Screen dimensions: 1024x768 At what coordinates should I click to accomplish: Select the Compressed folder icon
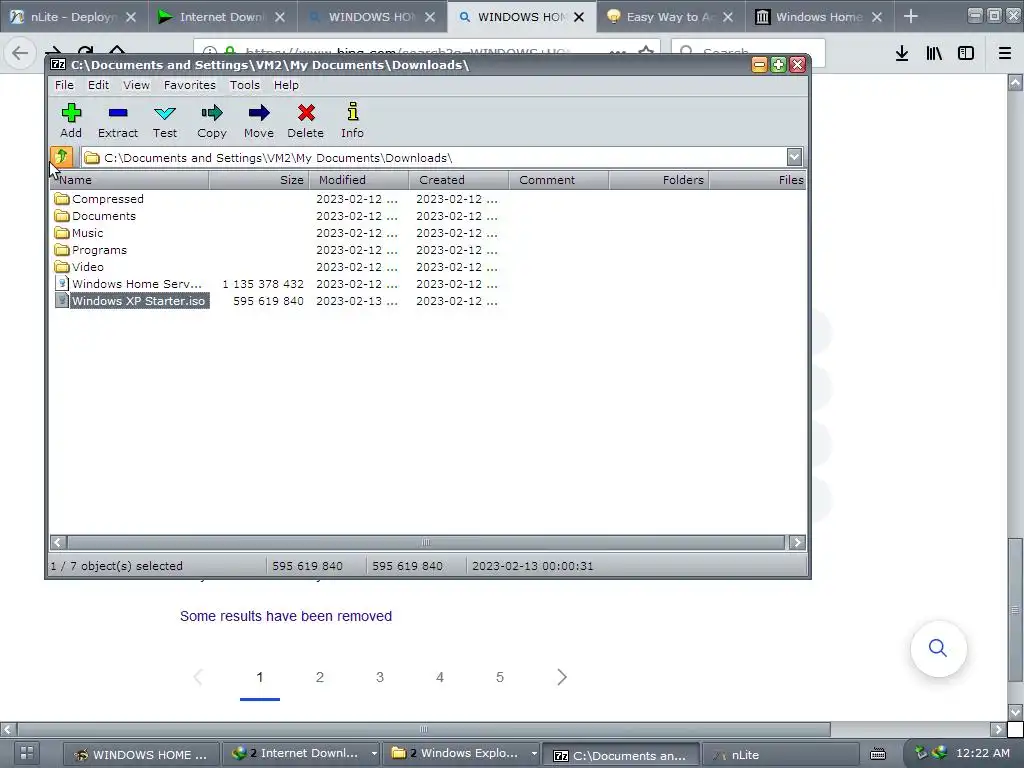pos(62,199)
